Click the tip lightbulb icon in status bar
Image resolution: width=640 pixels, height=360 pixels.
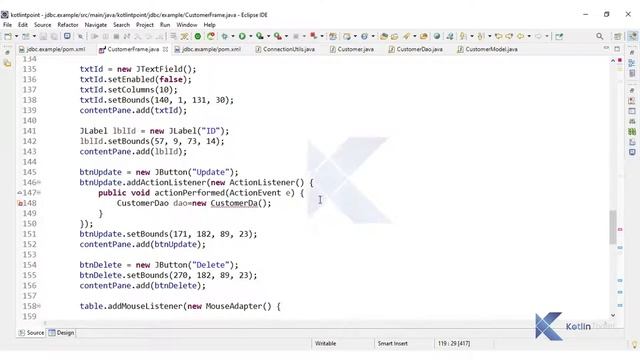coord(634,344)
